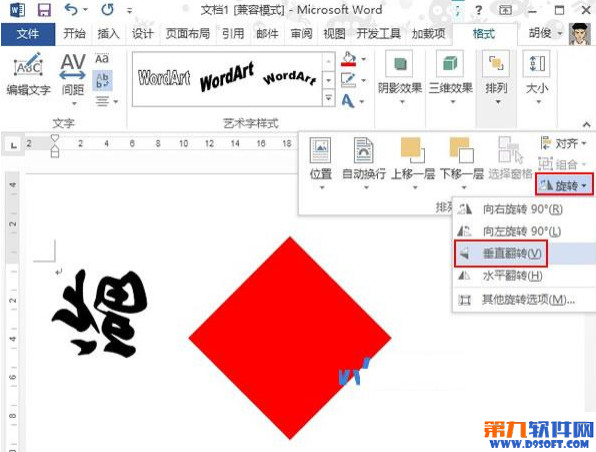Open the AV spacing (间距) tool
Screen dimensions: 596x452
73,67
